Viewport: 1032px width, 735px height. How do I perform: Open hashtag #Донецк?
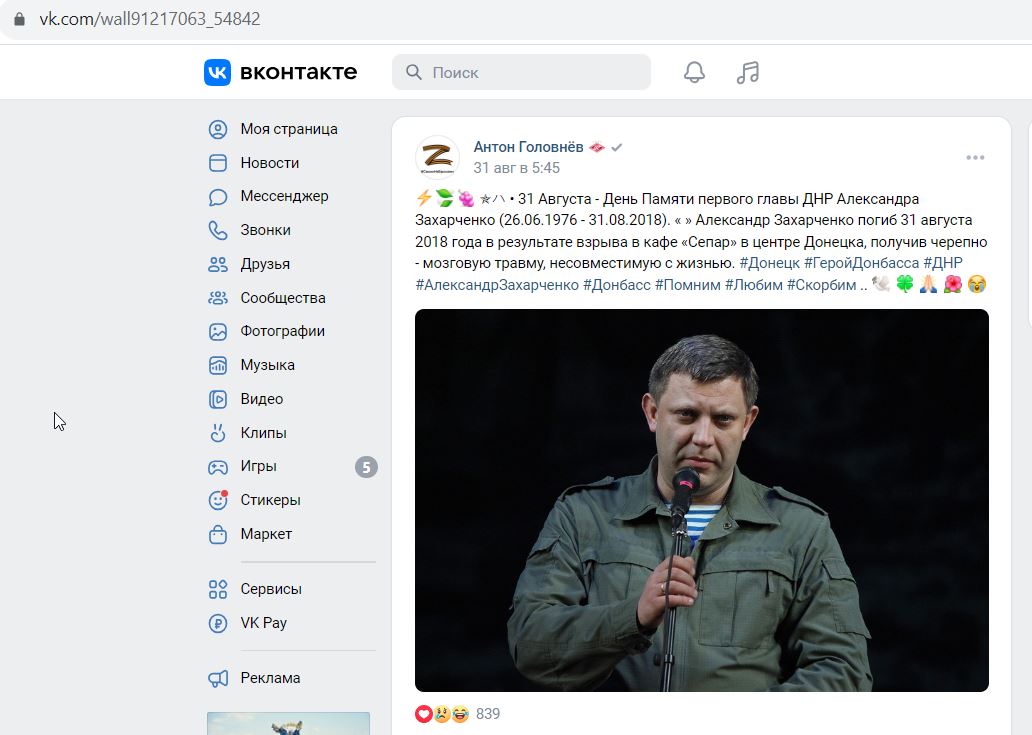click(769, 263)
